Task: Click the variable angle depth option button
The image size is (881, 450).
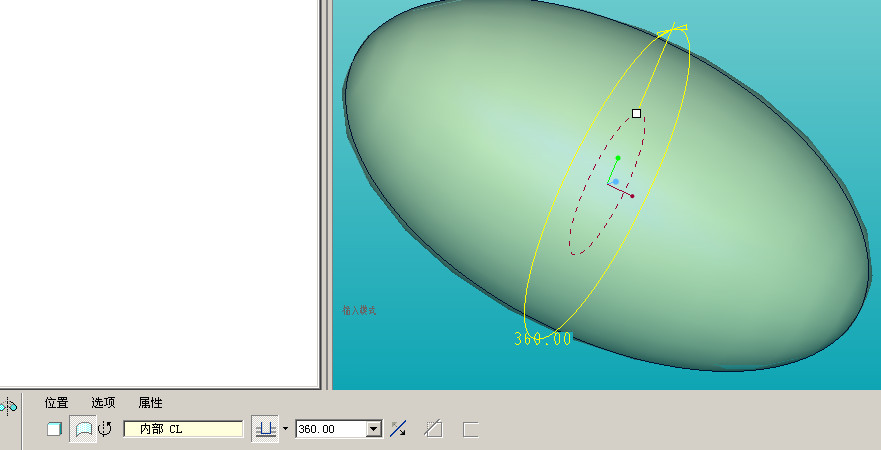Action: pos(265,429)
